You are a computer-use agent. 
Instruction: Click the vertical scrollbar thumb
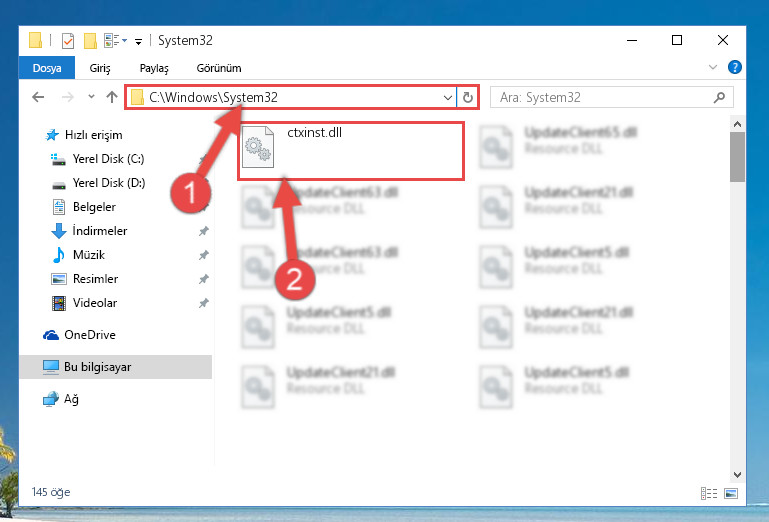point(737,157)
